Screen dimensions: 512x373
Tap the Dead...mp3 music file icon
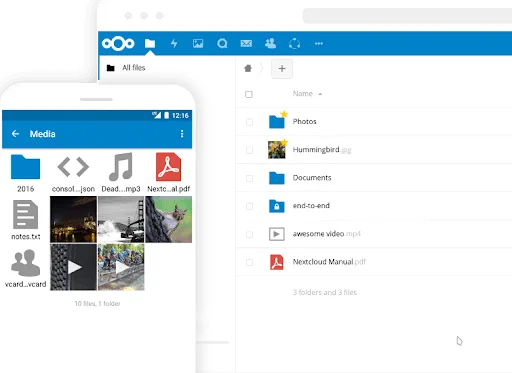[x=121, y=167]
